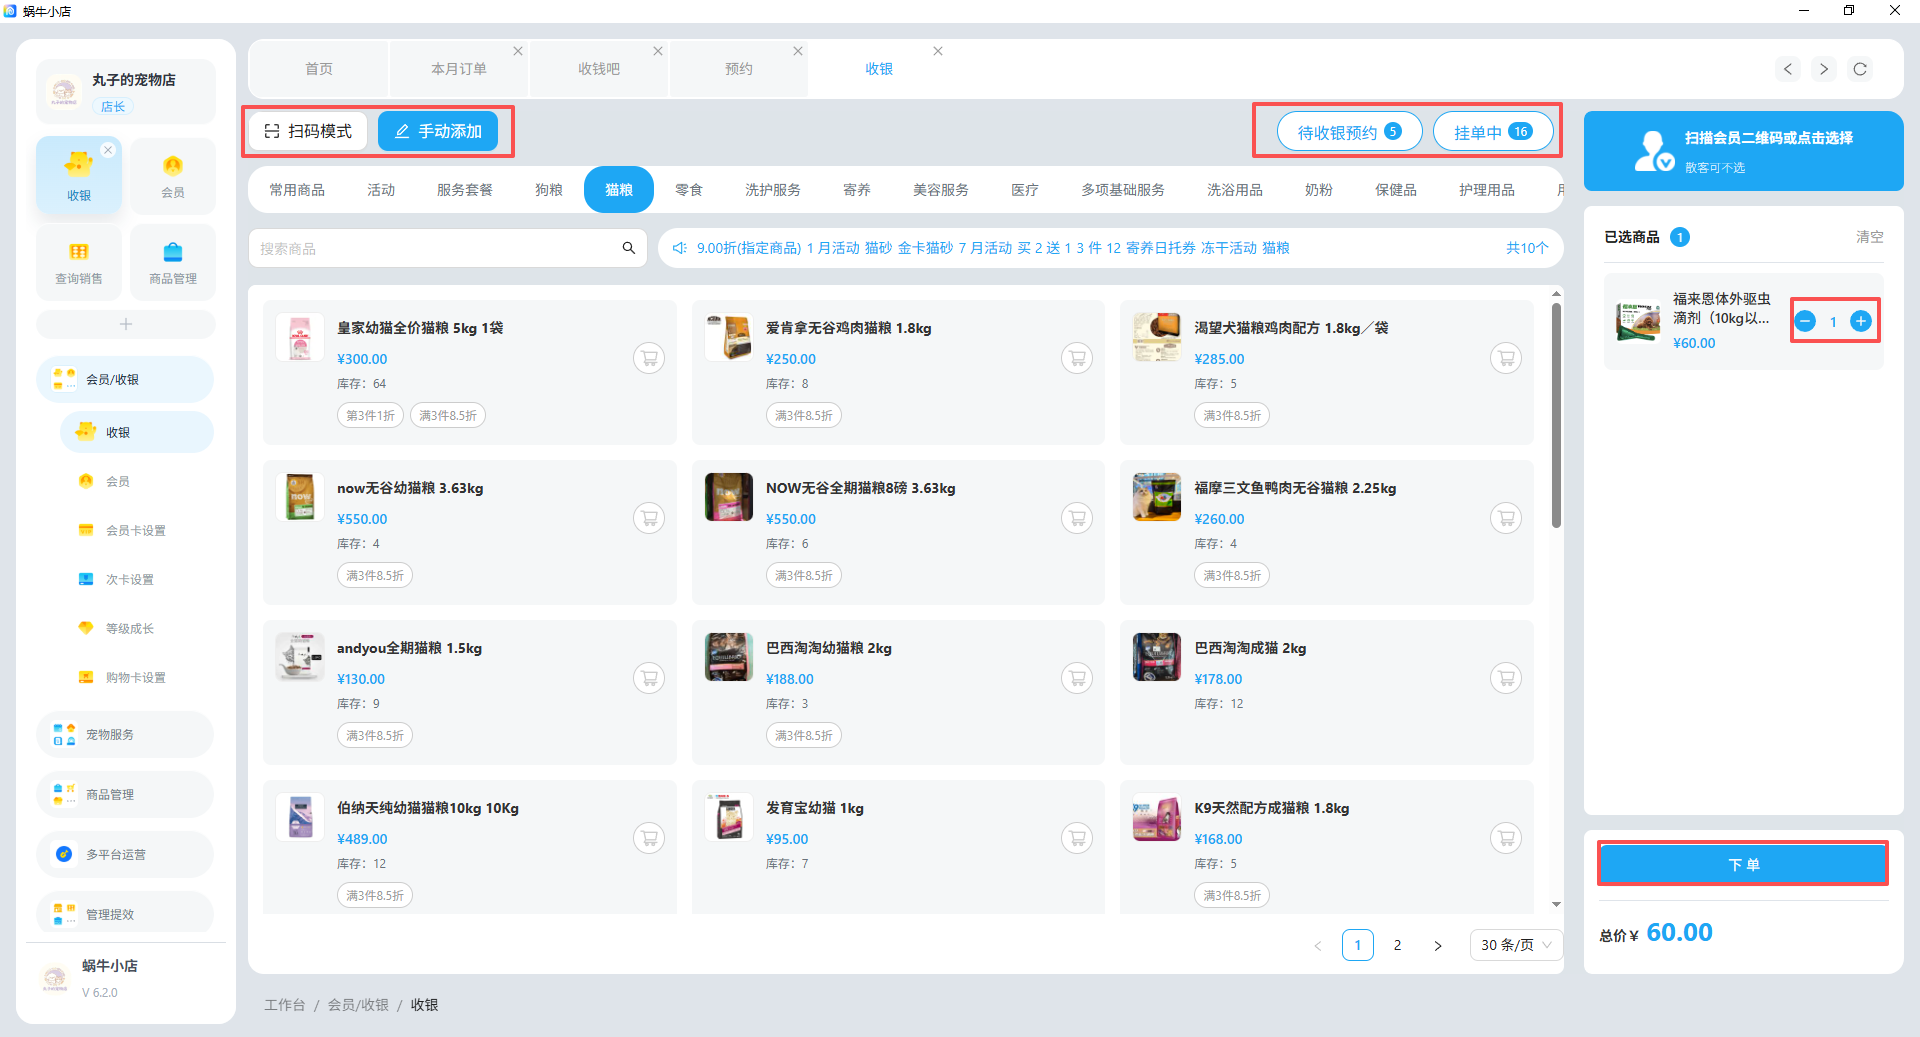
Task: Open the 30 条/页 page size dropdown
Action: click(1516, 945)
